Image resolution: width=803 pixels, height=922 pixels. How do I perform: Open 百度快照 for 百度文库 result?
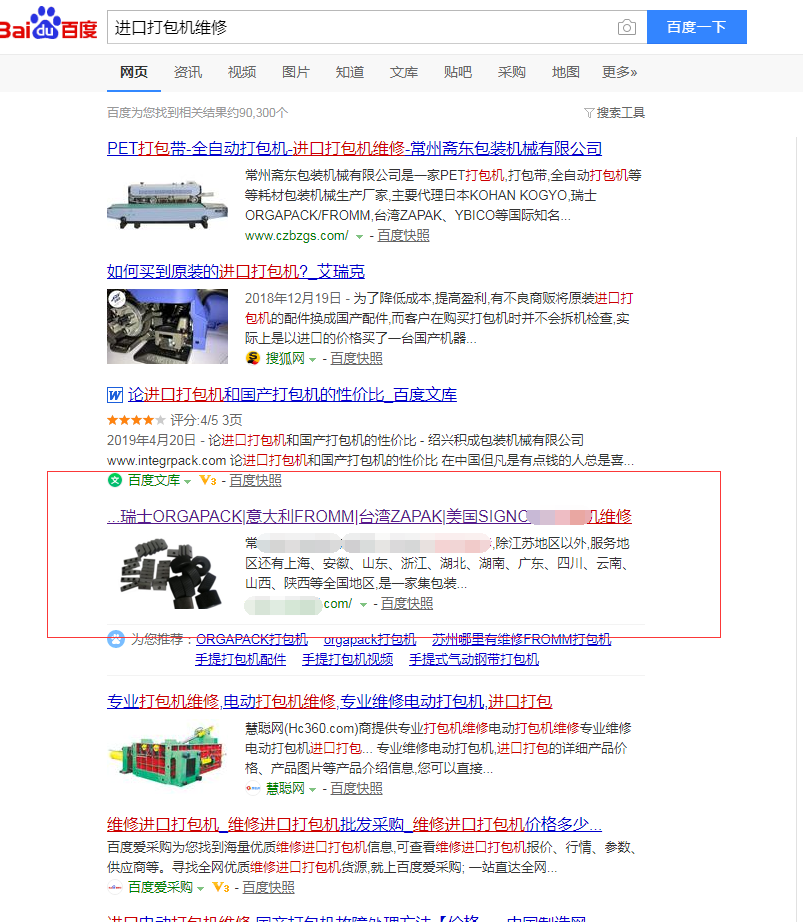click(255, 480)
